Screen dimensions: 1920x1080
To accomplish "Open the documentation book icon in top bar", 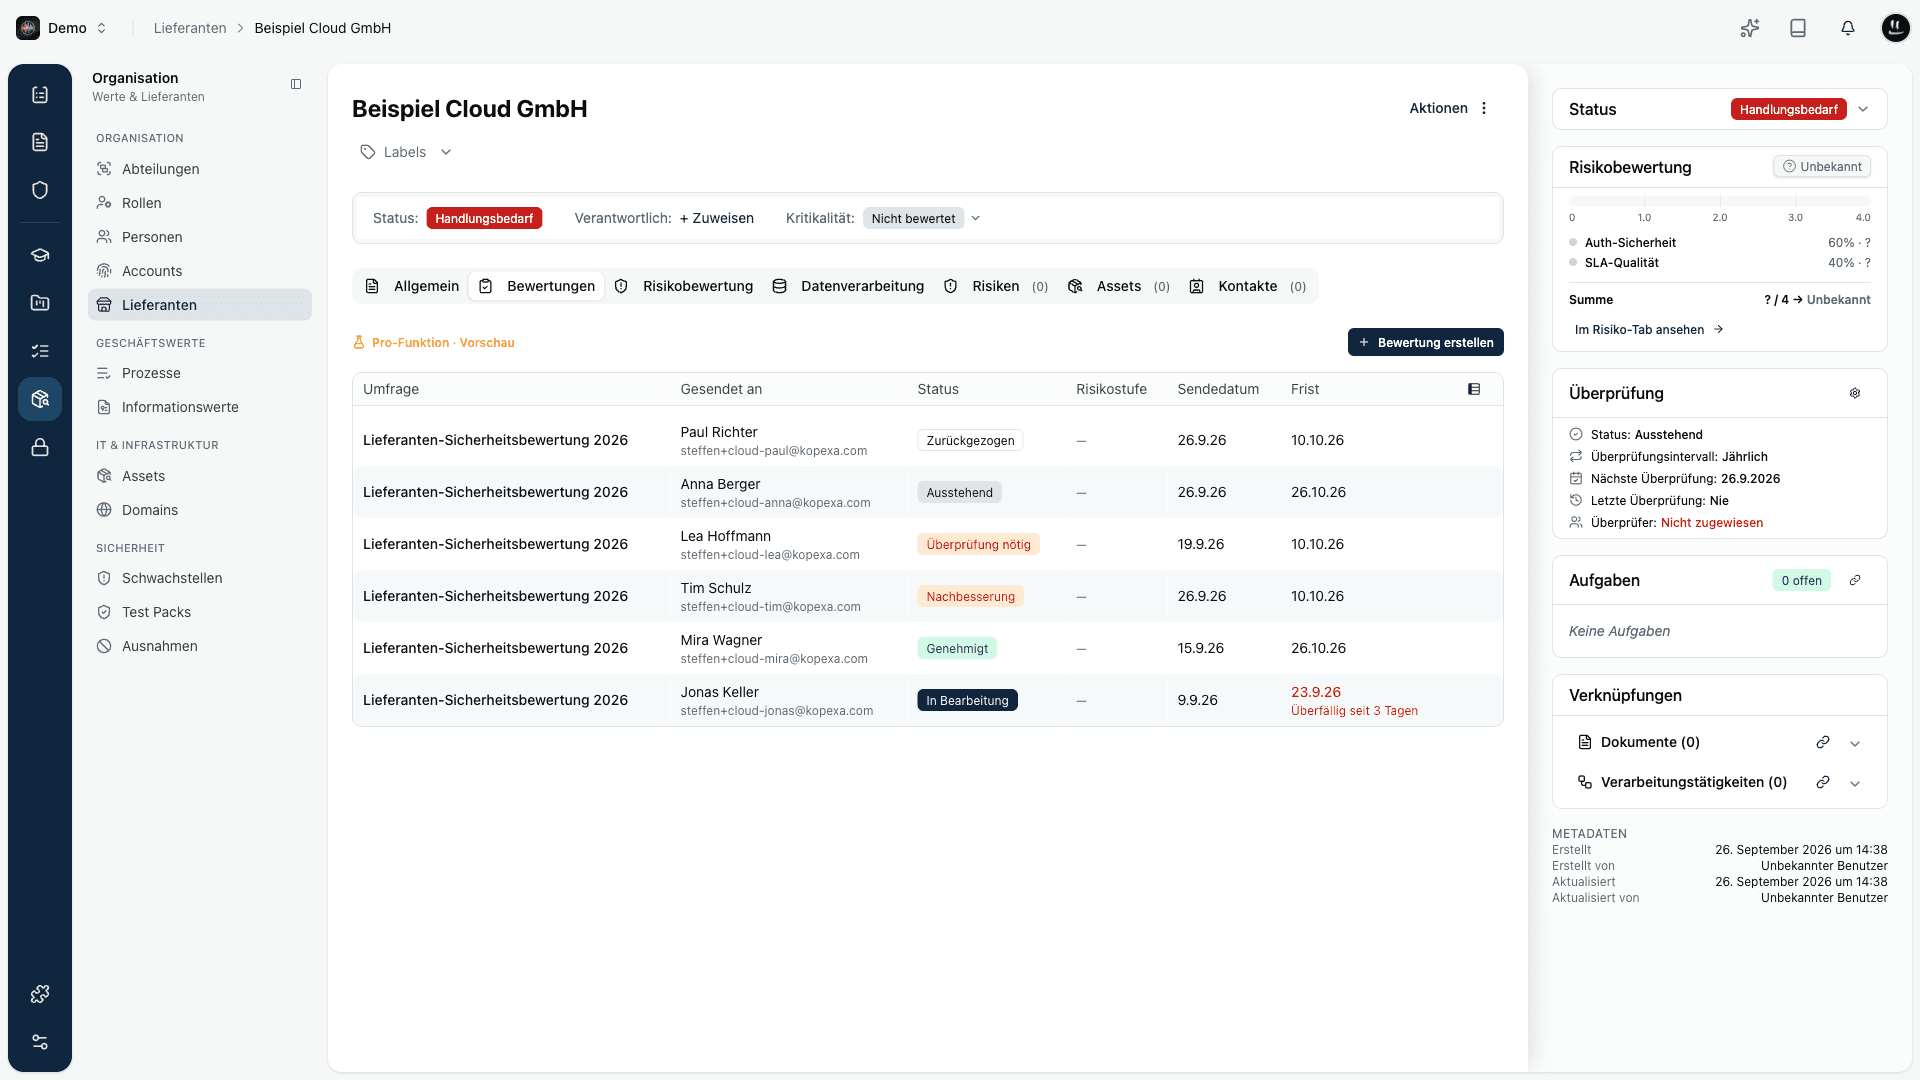I will [x=1798, y=28].
